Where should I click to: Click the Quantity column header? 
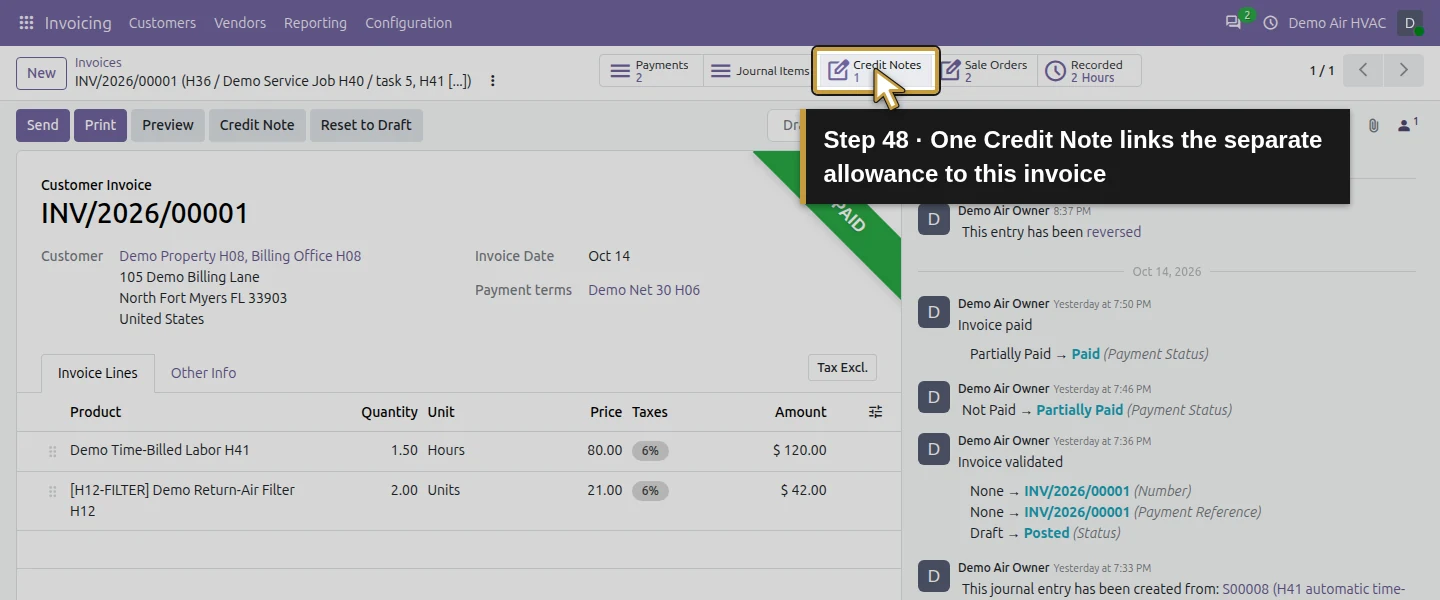[389, 412]
